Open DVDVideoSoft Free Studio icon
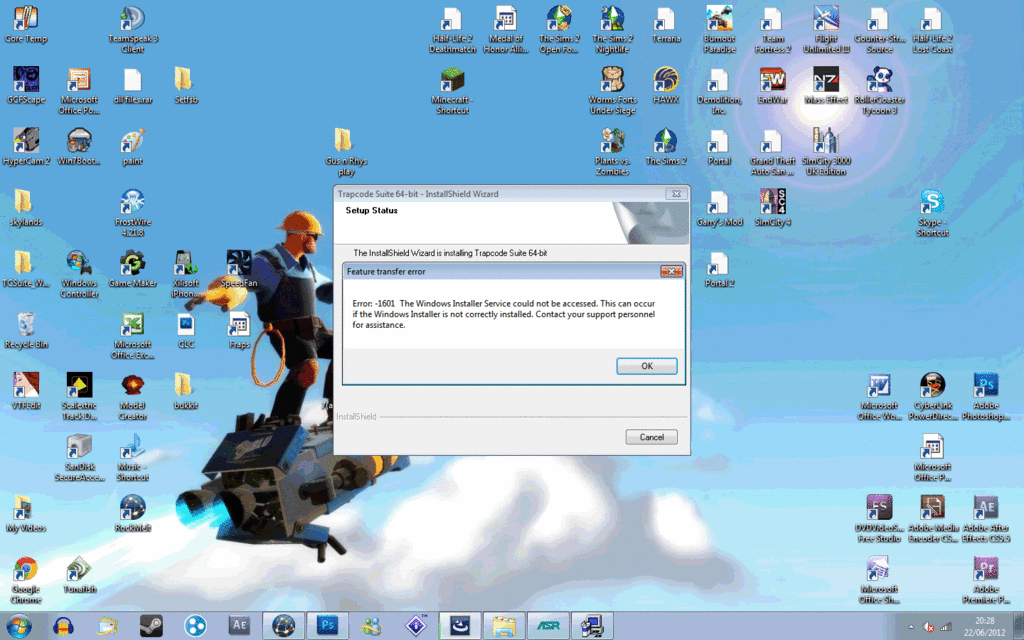Screen dimensions: 1024x640 tap(879, 518)
